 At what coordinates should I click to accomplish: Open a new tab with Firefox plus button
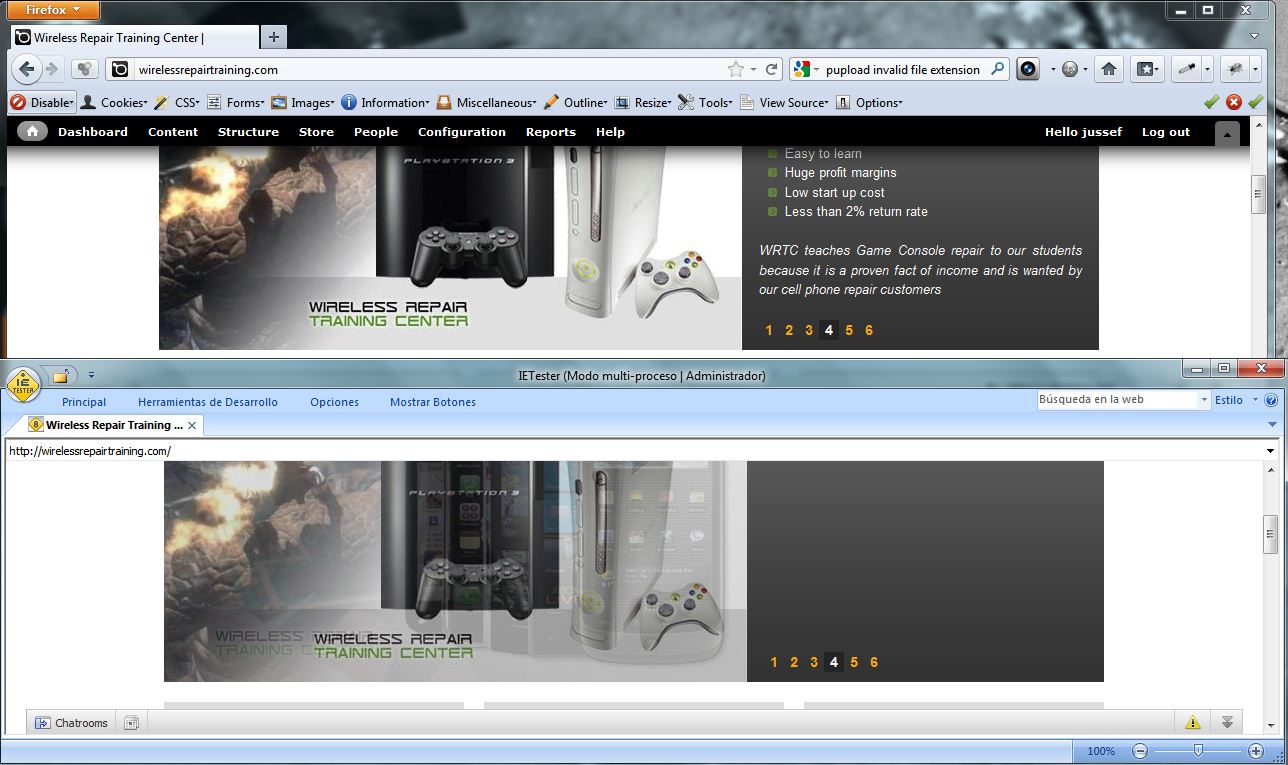point(273,37)
